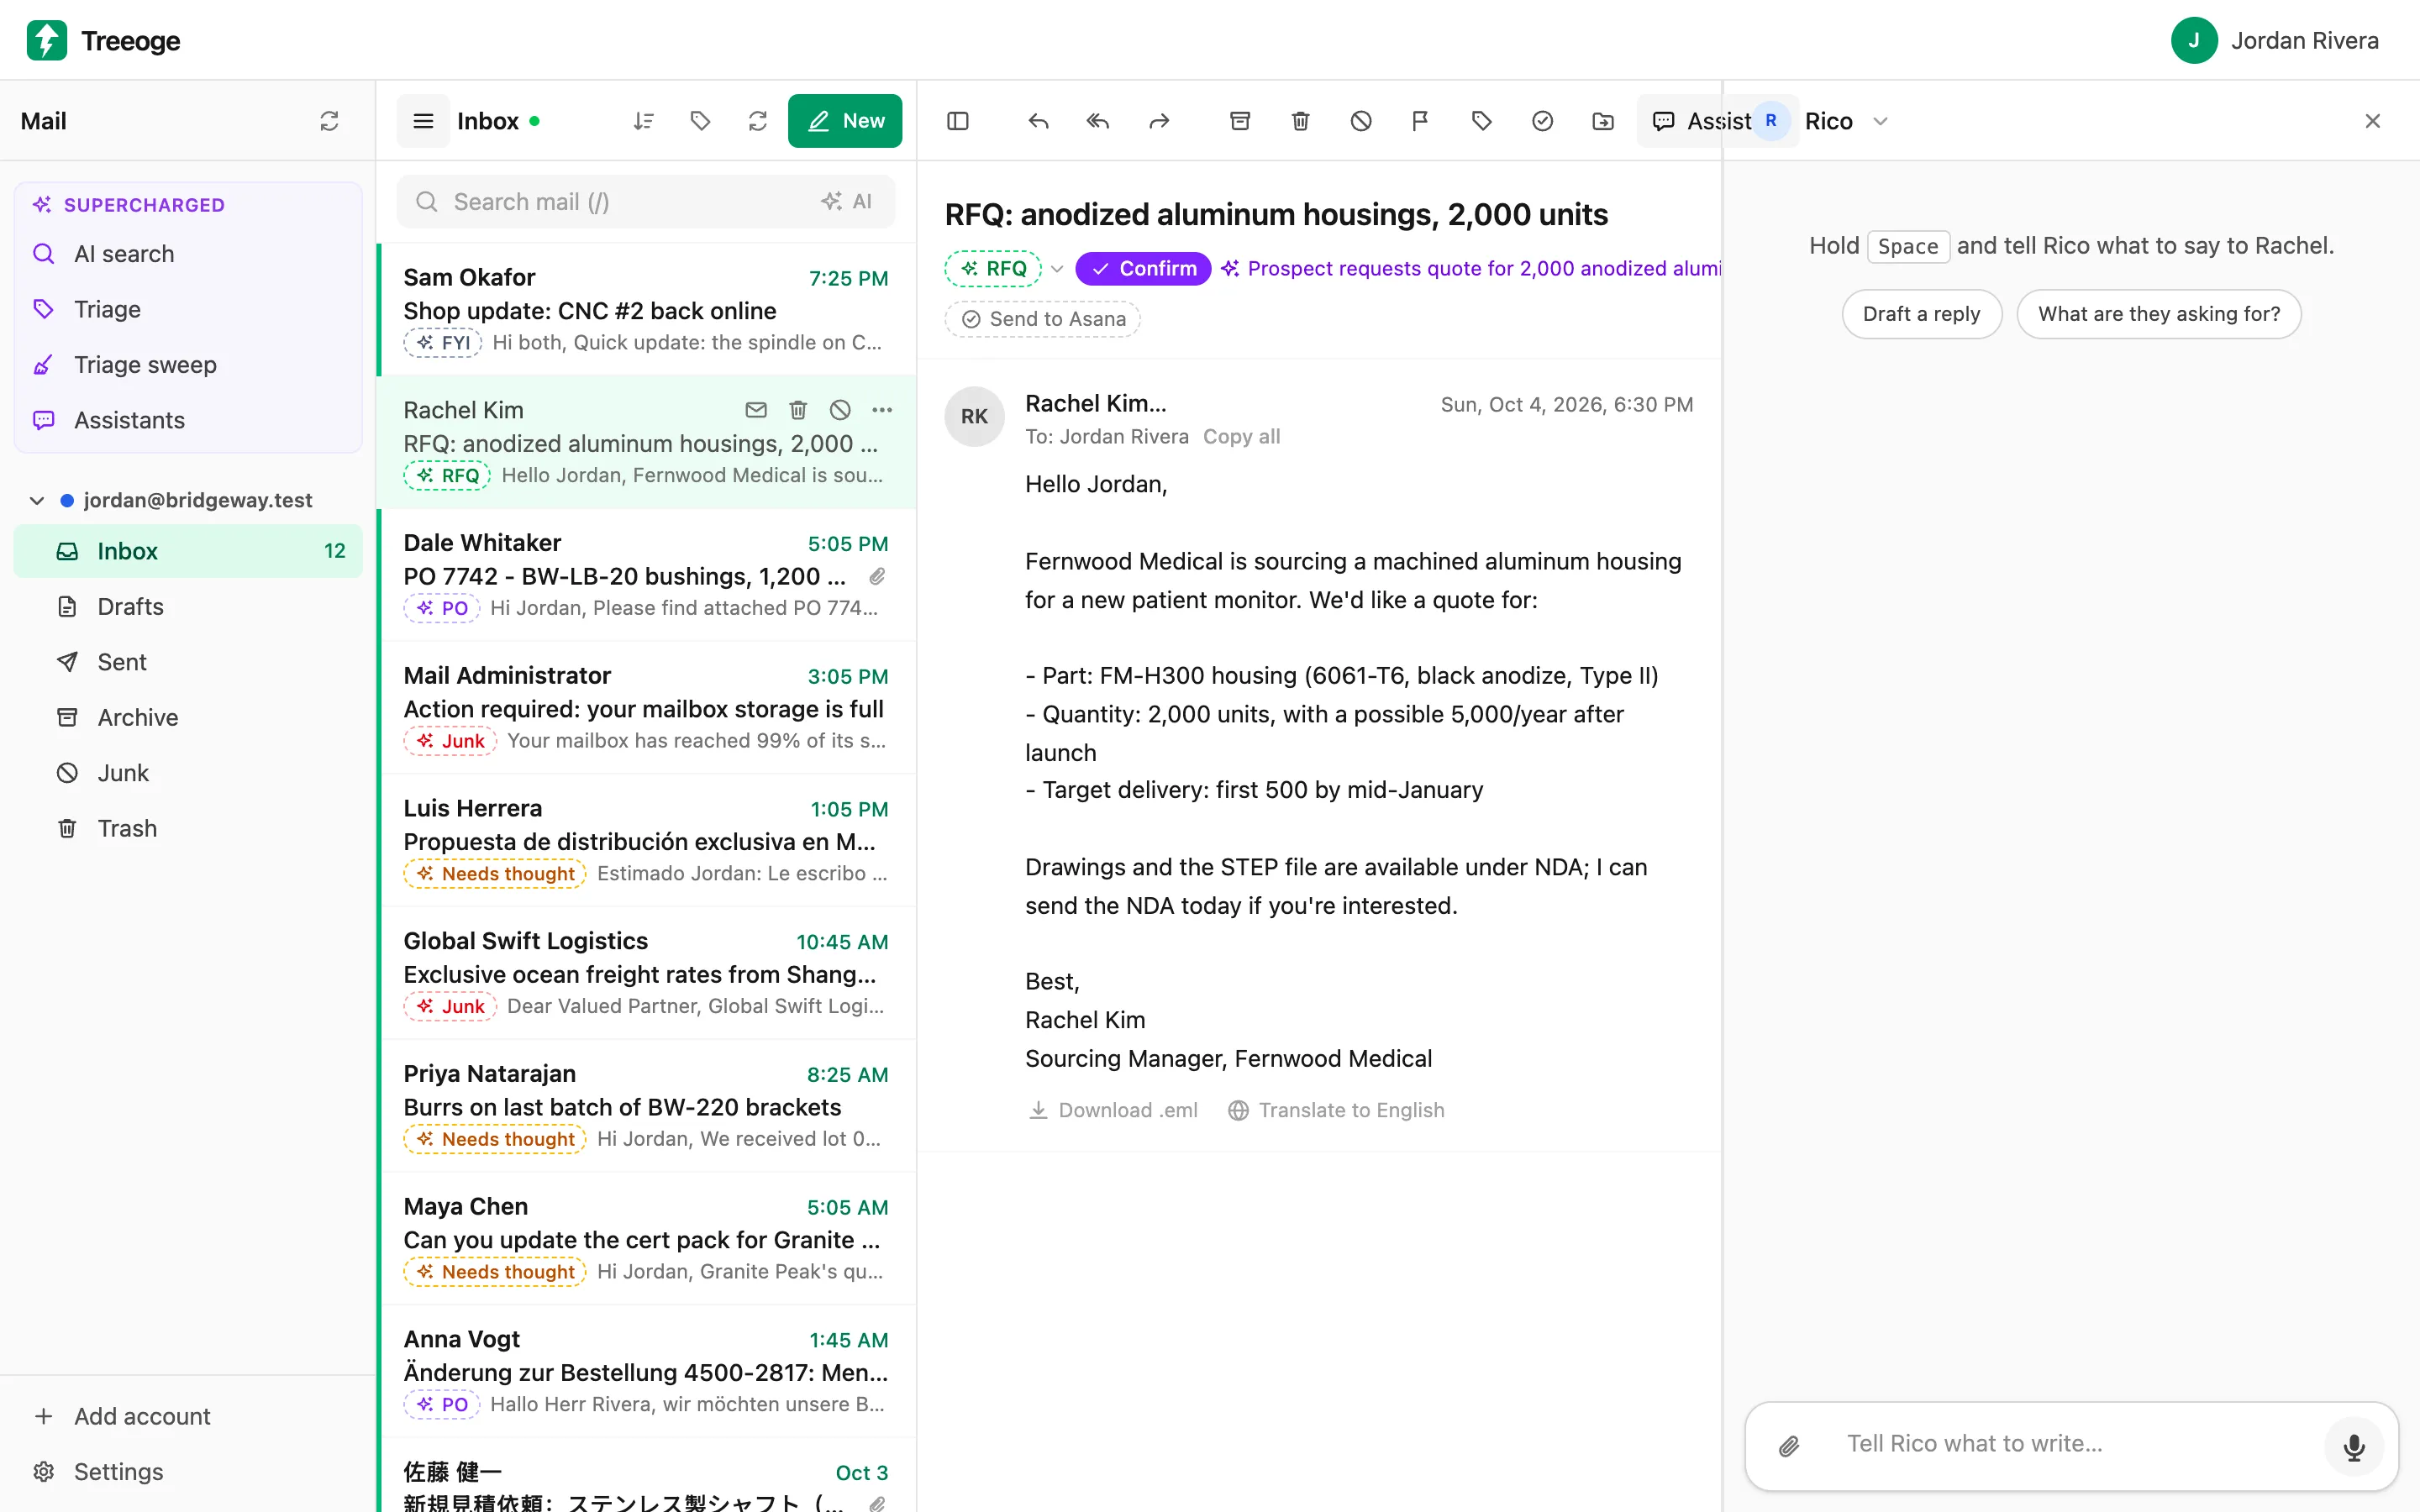The height and width of the screenshot is (1512, 2420).
Task: Download the .eml file
Action: tap(1113, 1110)
